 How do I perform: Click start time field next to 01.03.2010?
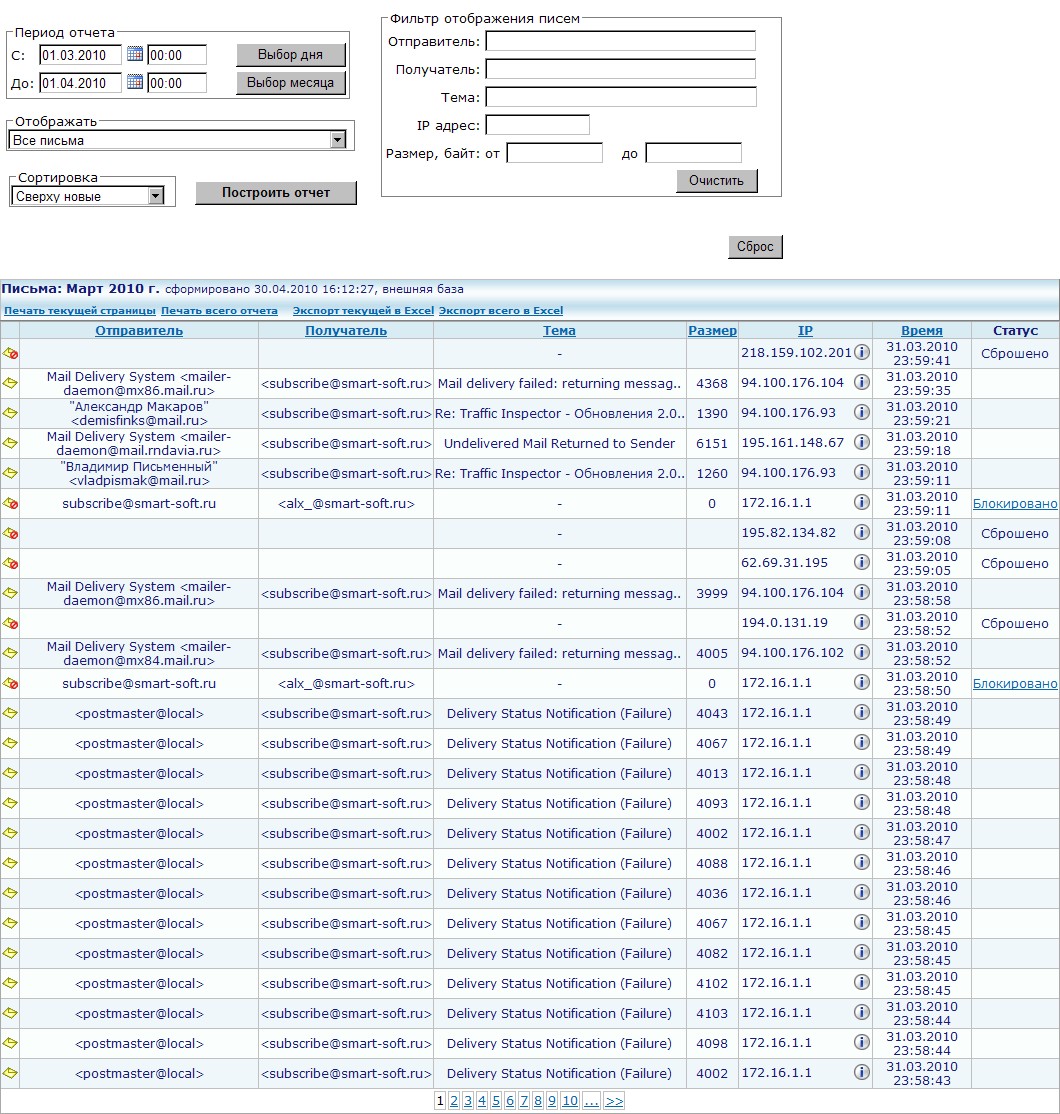pyautogui.click(x=177, y=55)
